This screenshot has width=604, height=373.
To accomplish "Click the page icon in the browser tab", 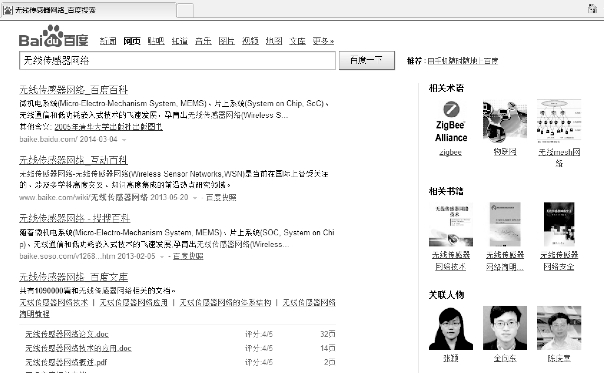I will click(x=7, y=10).
